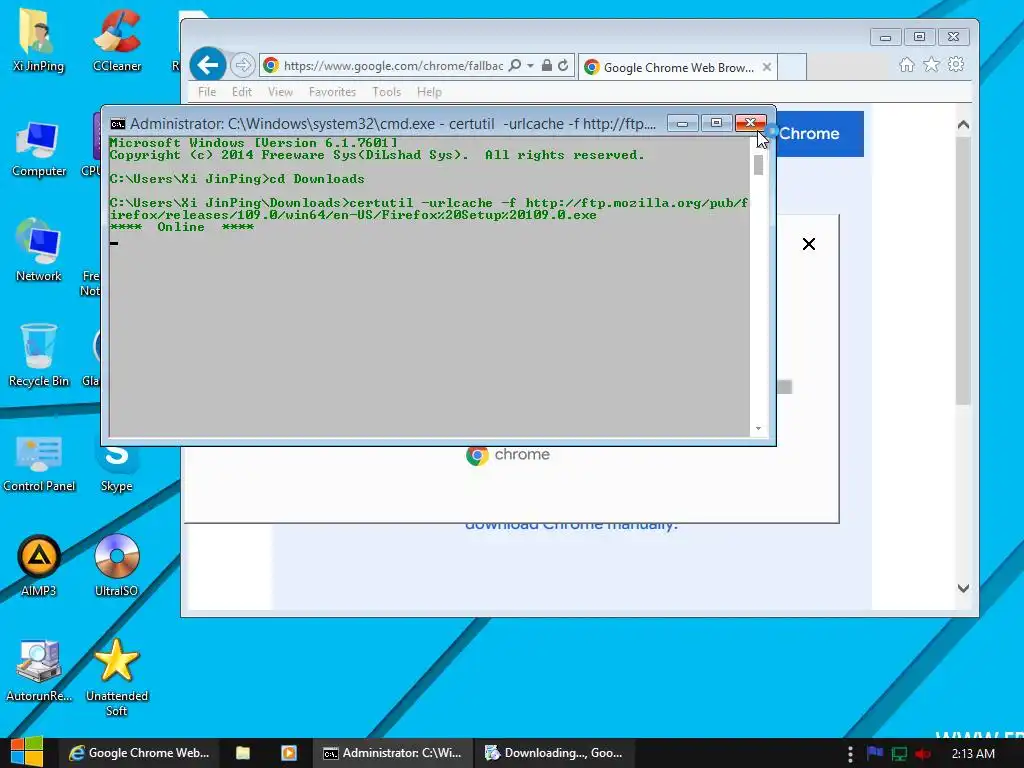Image resolution: width=1024 pixels, height=768 pixels.
Task: Click the 'Online' status line in cmd
Action: point(182,227)
